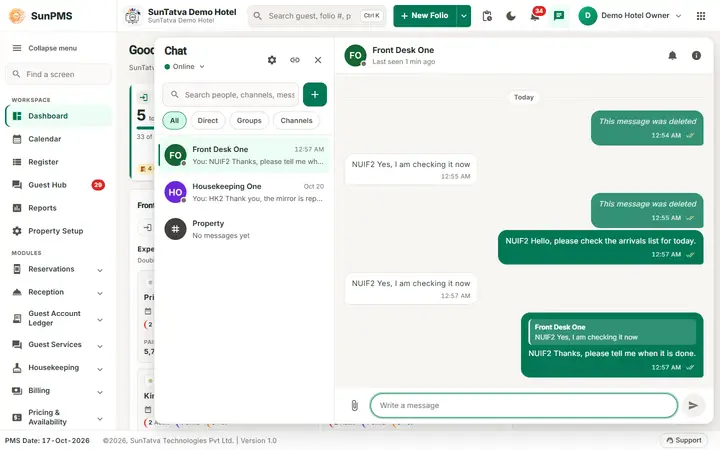Screen dimensions: 720x450
Task: Open notifications bell with 34 badge
Action: (535, 16)
